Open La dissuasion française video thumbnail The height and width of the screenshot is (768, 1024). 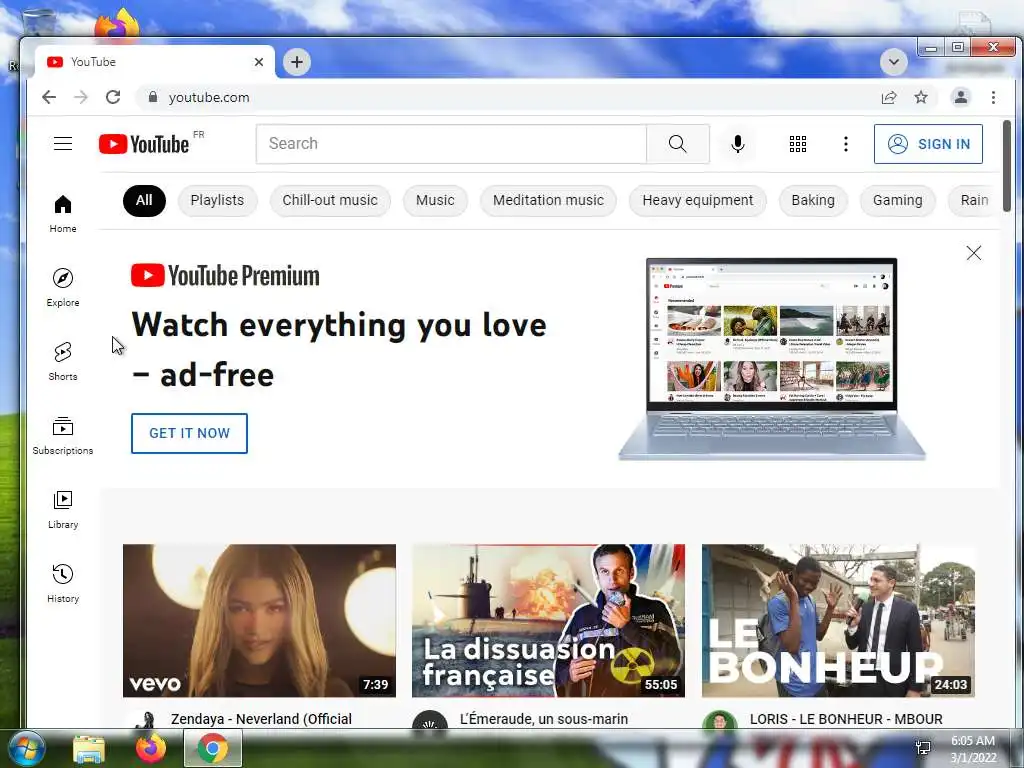(x=549, y=620)
